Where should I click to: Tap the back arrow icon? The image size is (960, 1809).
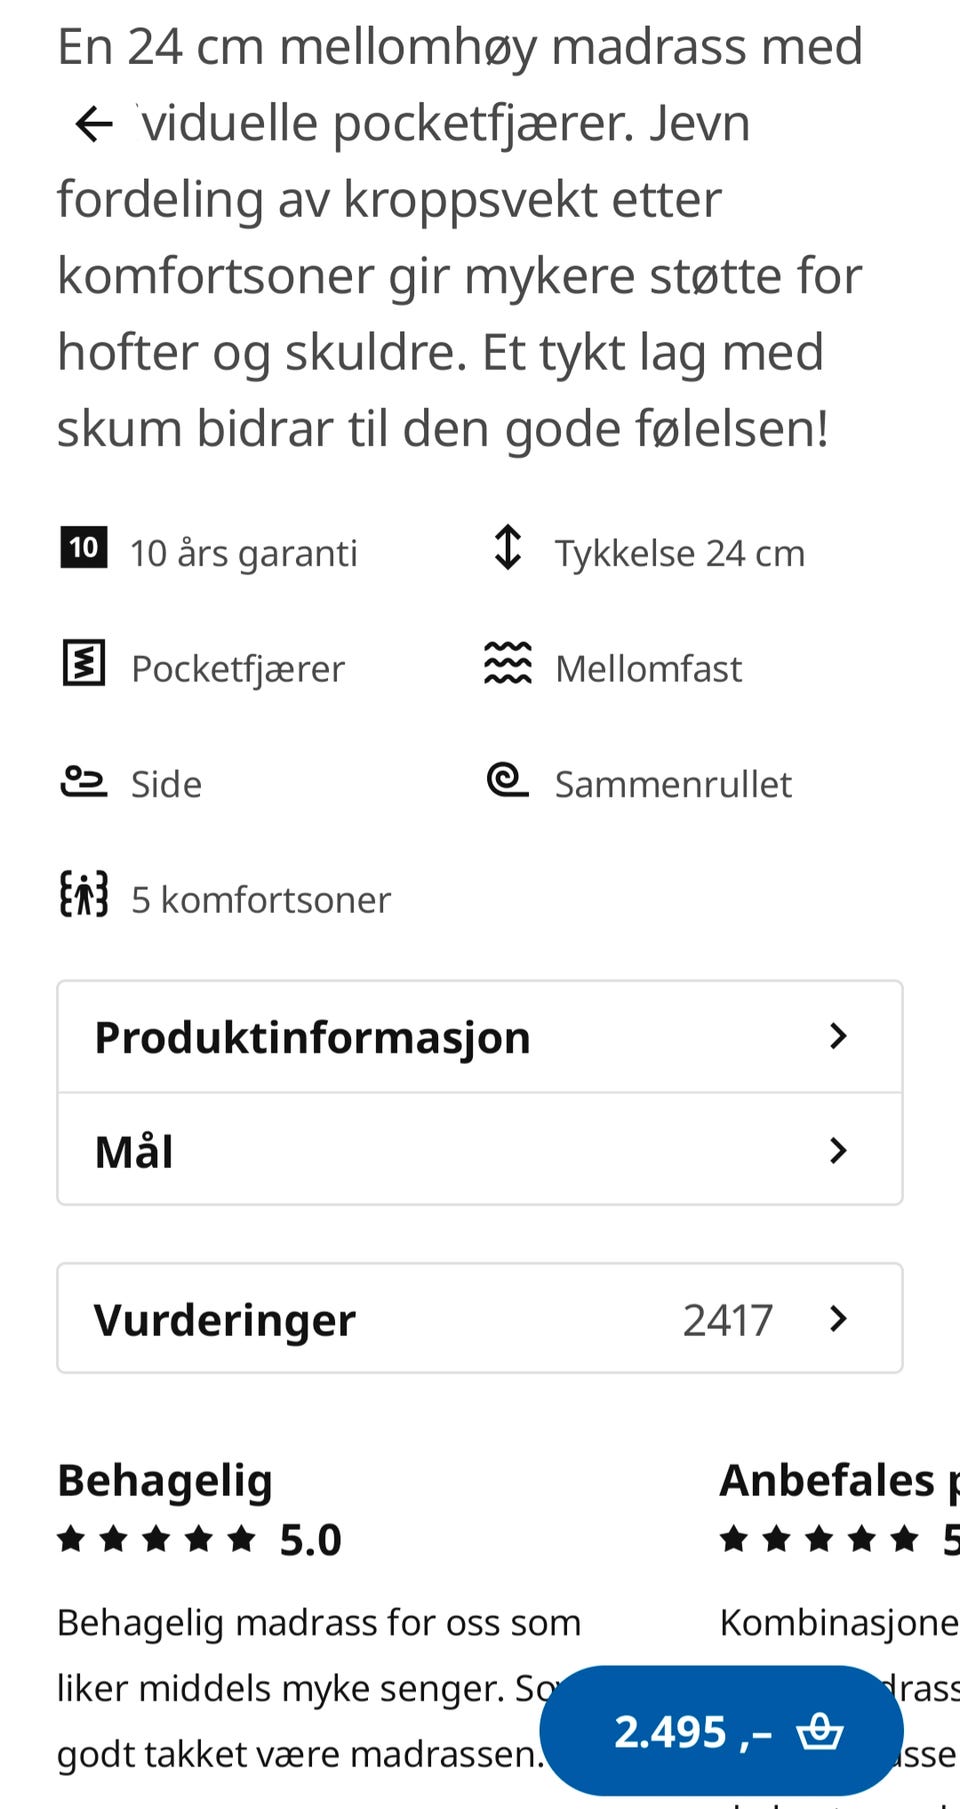(94, 124)
